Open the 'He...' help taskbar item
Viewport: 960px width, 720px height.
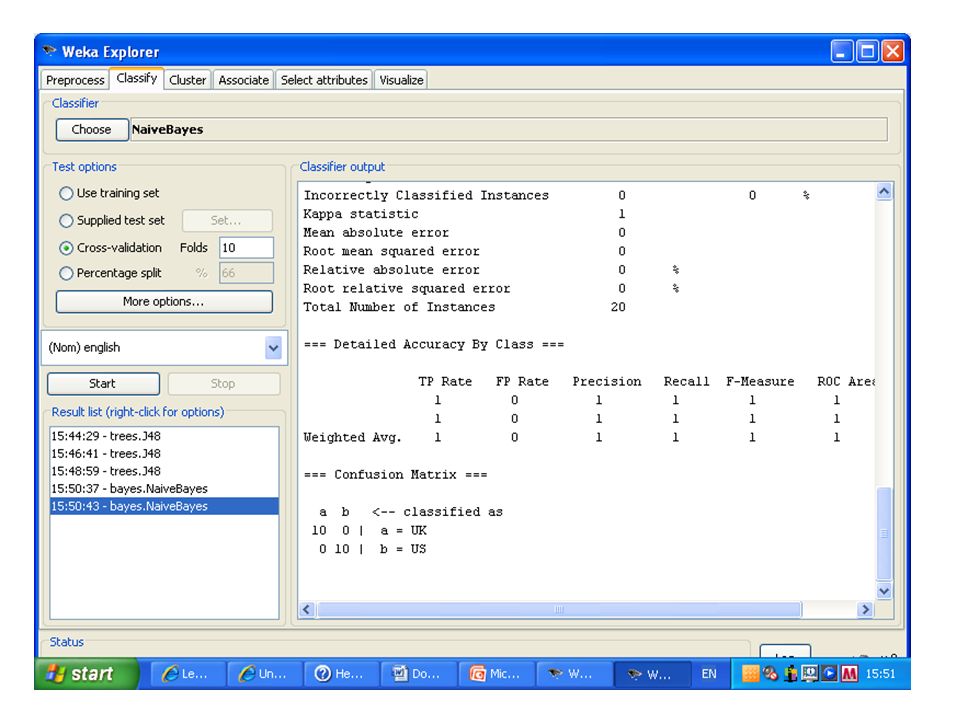pos(341,673)
